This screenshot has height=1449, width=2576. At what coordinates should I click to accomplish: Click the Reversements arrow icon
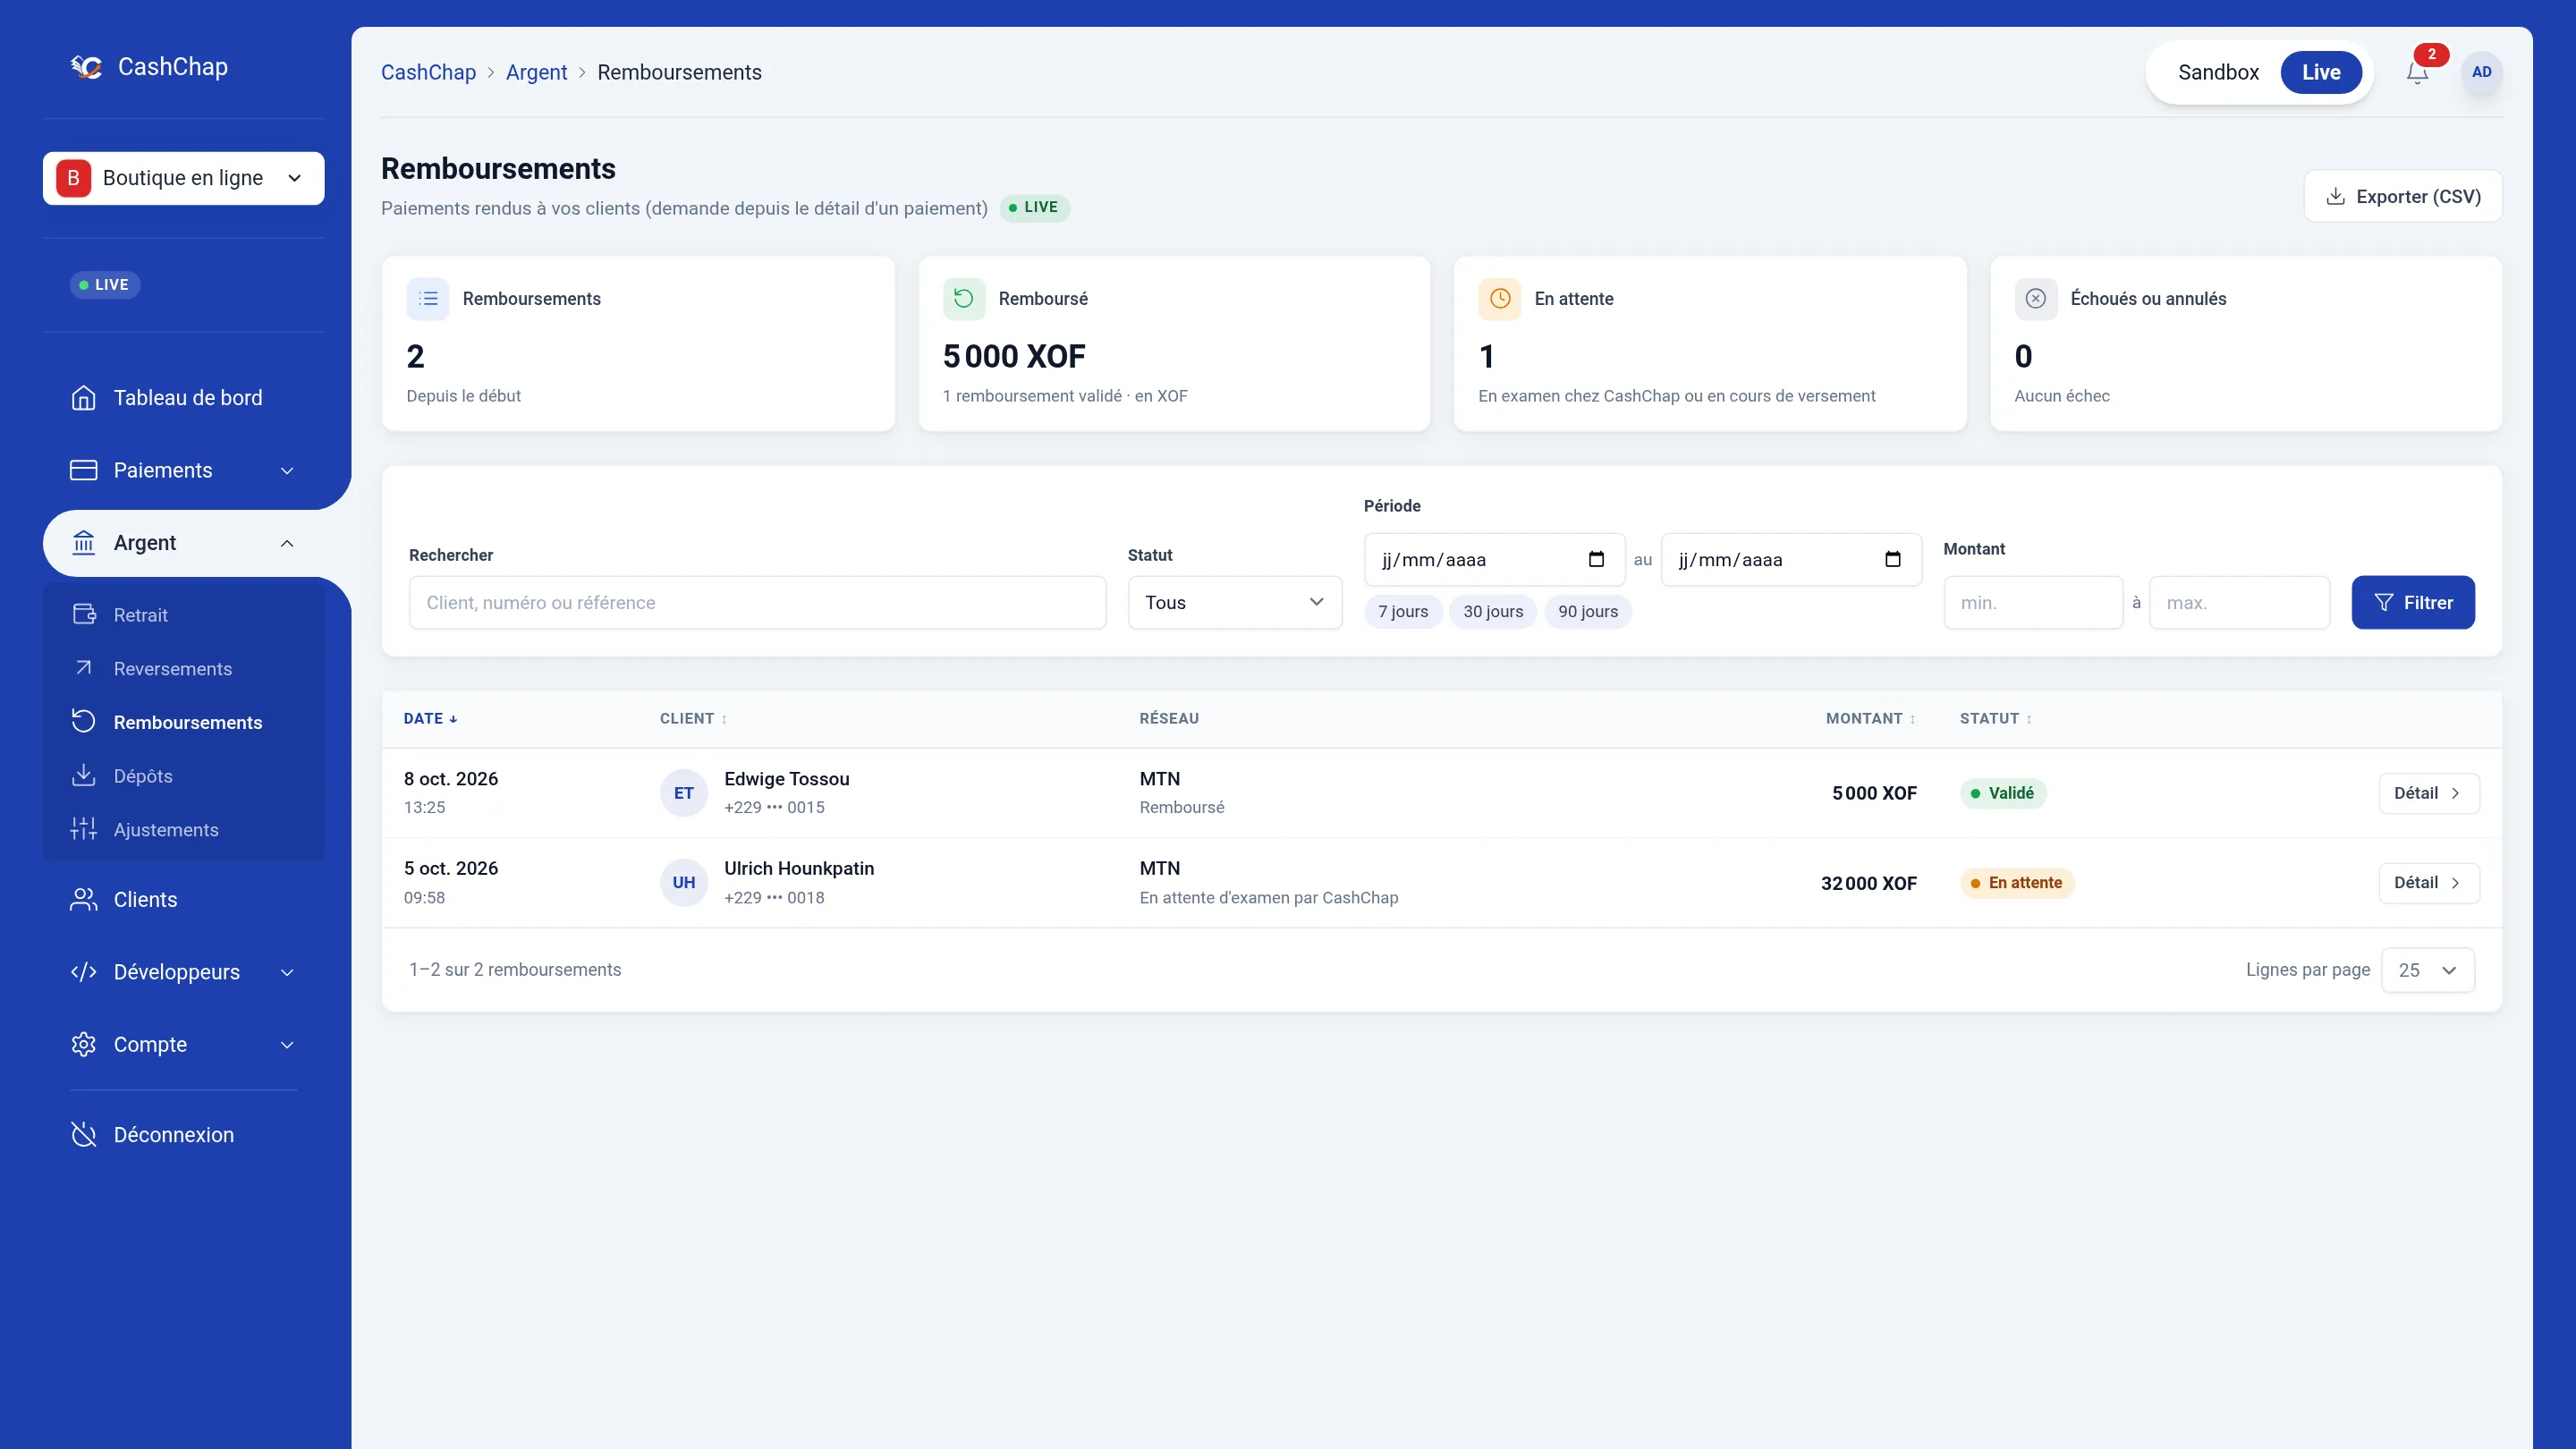click(x=84, y=668)
